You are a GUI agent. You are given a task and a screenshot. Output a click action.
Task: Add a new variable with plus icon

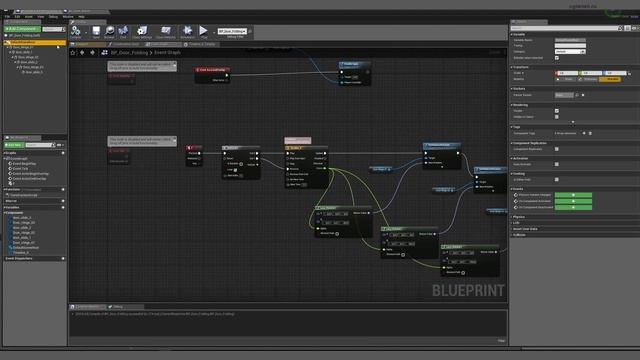63,207
